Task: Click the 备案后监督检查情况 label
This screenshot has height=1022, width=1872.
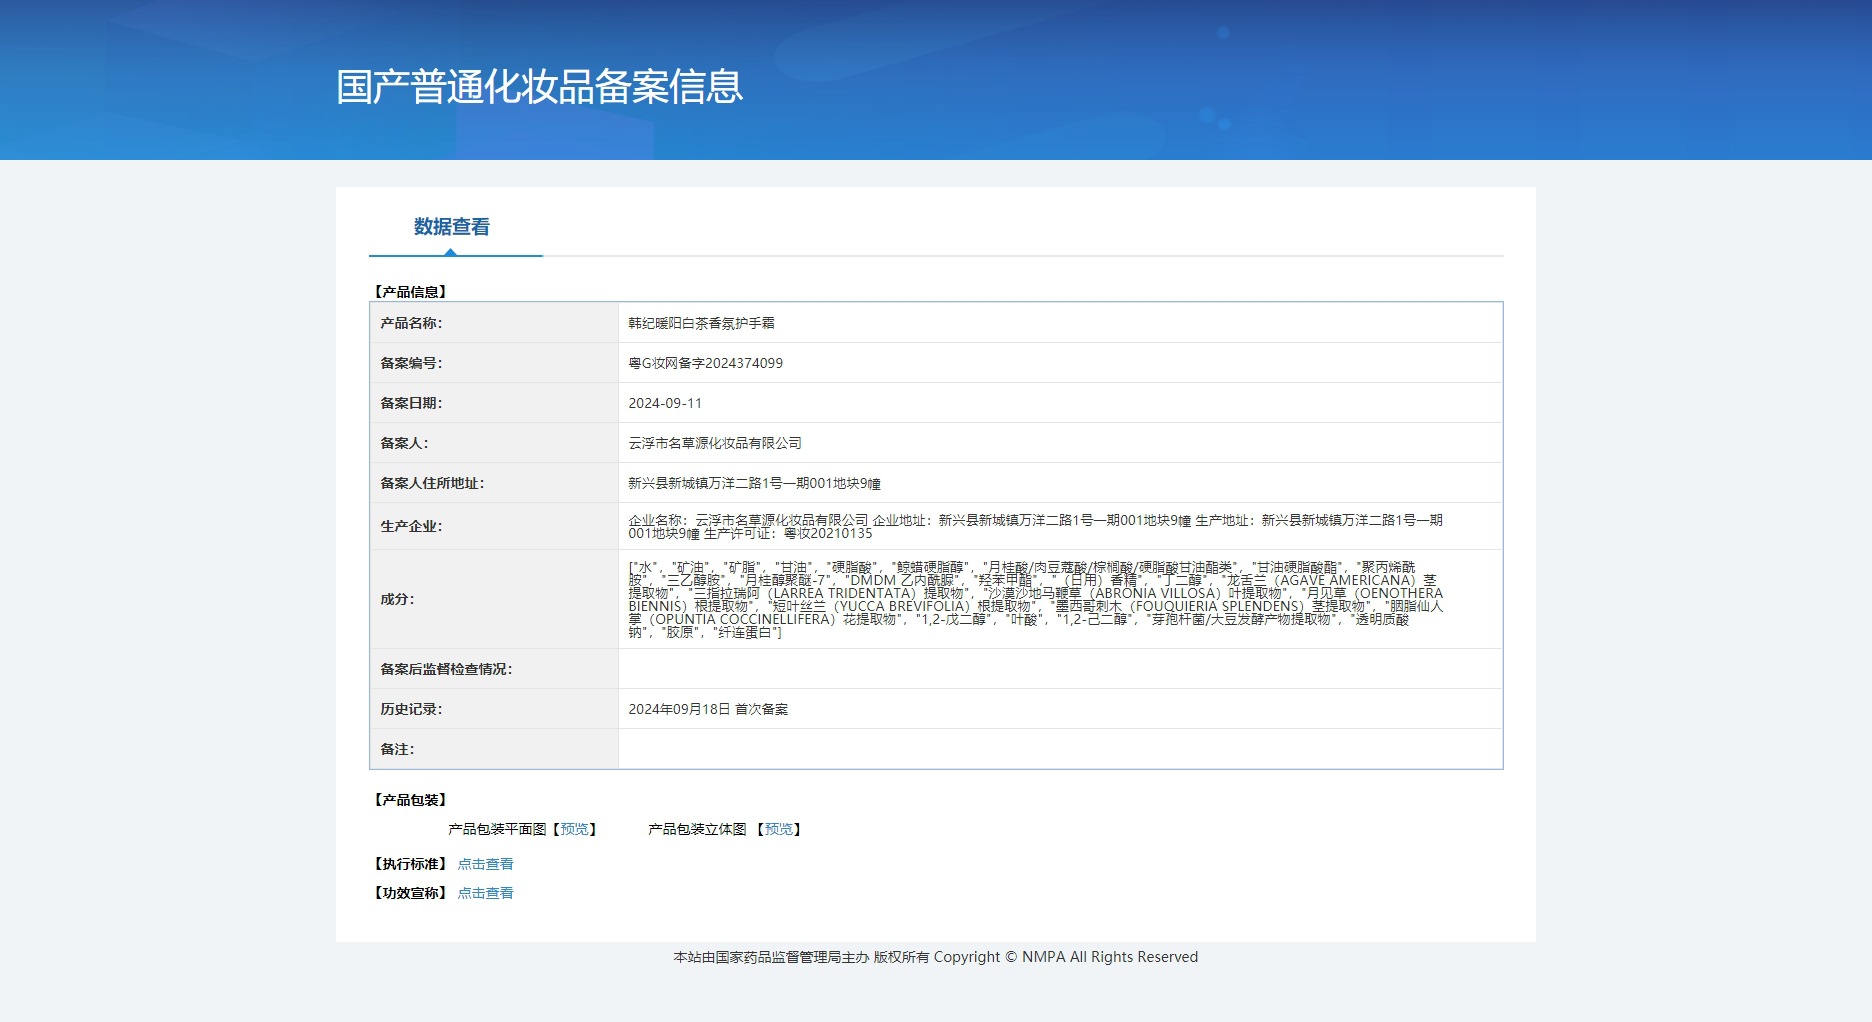Action: 446,669
